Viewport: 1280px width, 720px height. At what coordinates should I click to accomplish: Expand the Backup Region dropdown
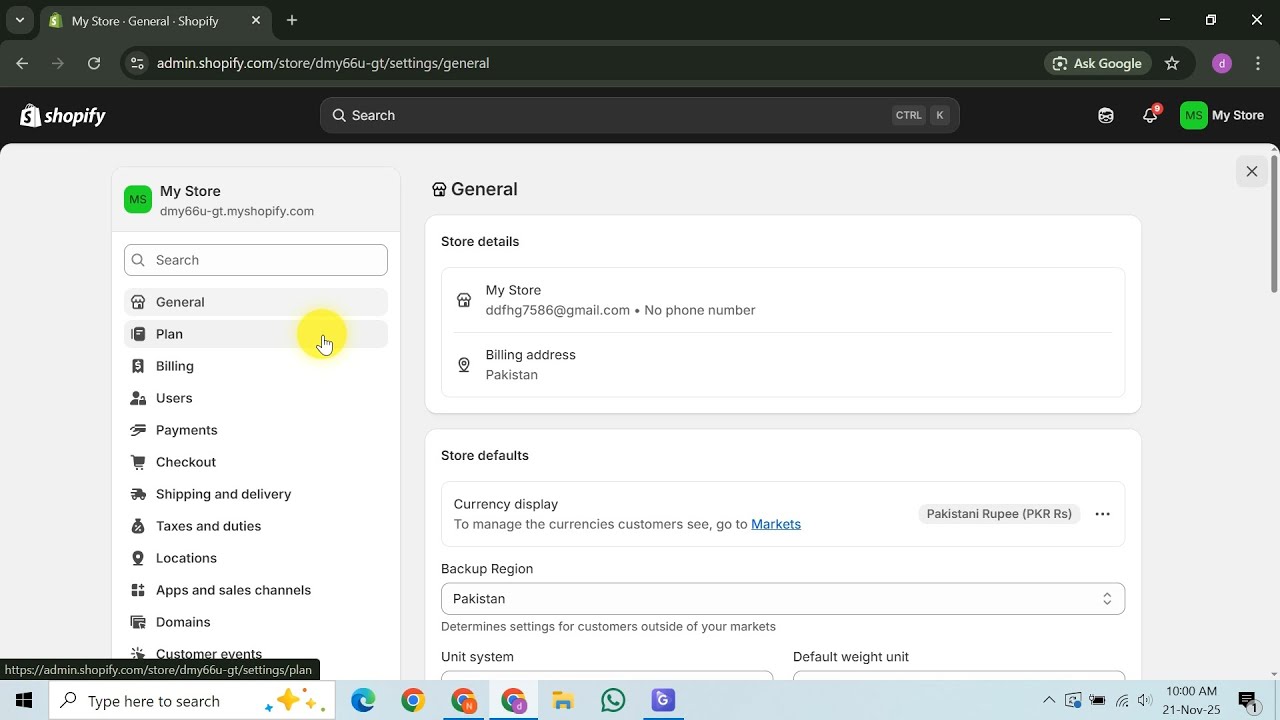coord(783,599)
